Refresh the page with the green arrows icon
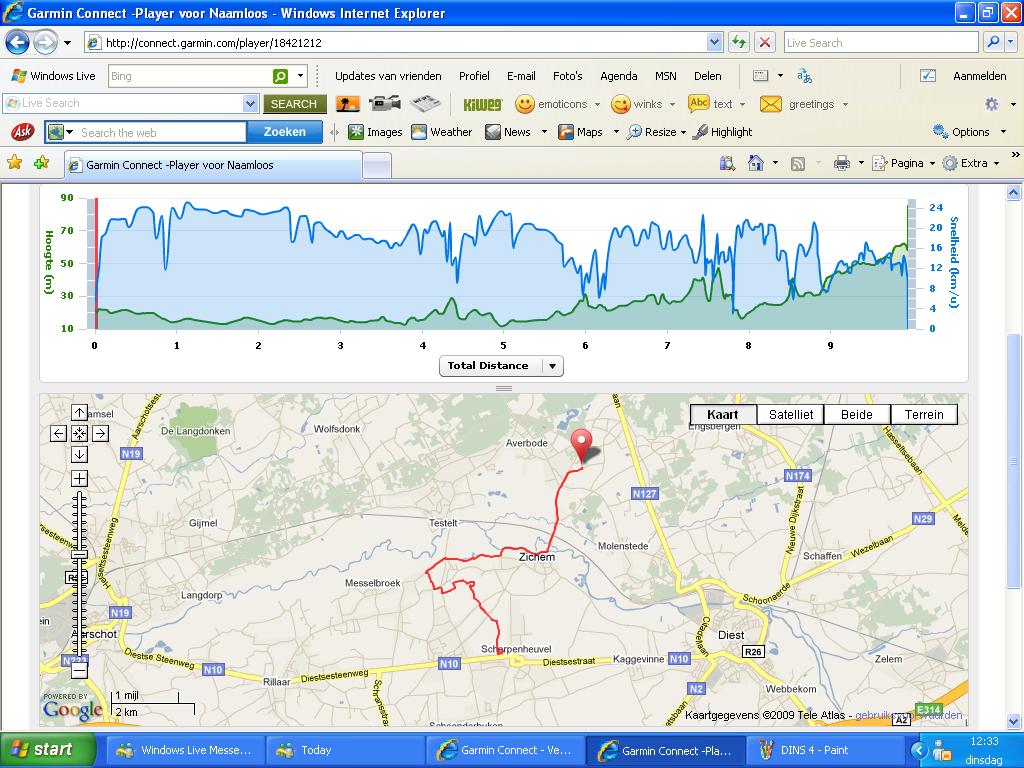Screen dimensions: 1024x768 tap(739, 43)
